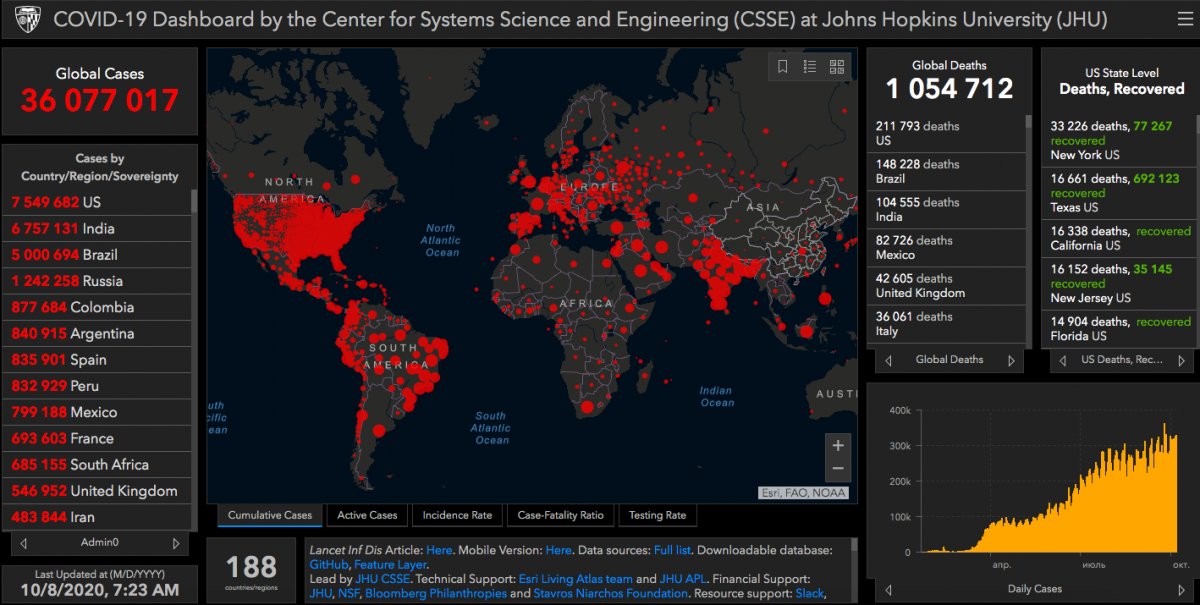1200x605 pixels.
Task: Choose the California US deaths entry
Action: [1121, 239]
